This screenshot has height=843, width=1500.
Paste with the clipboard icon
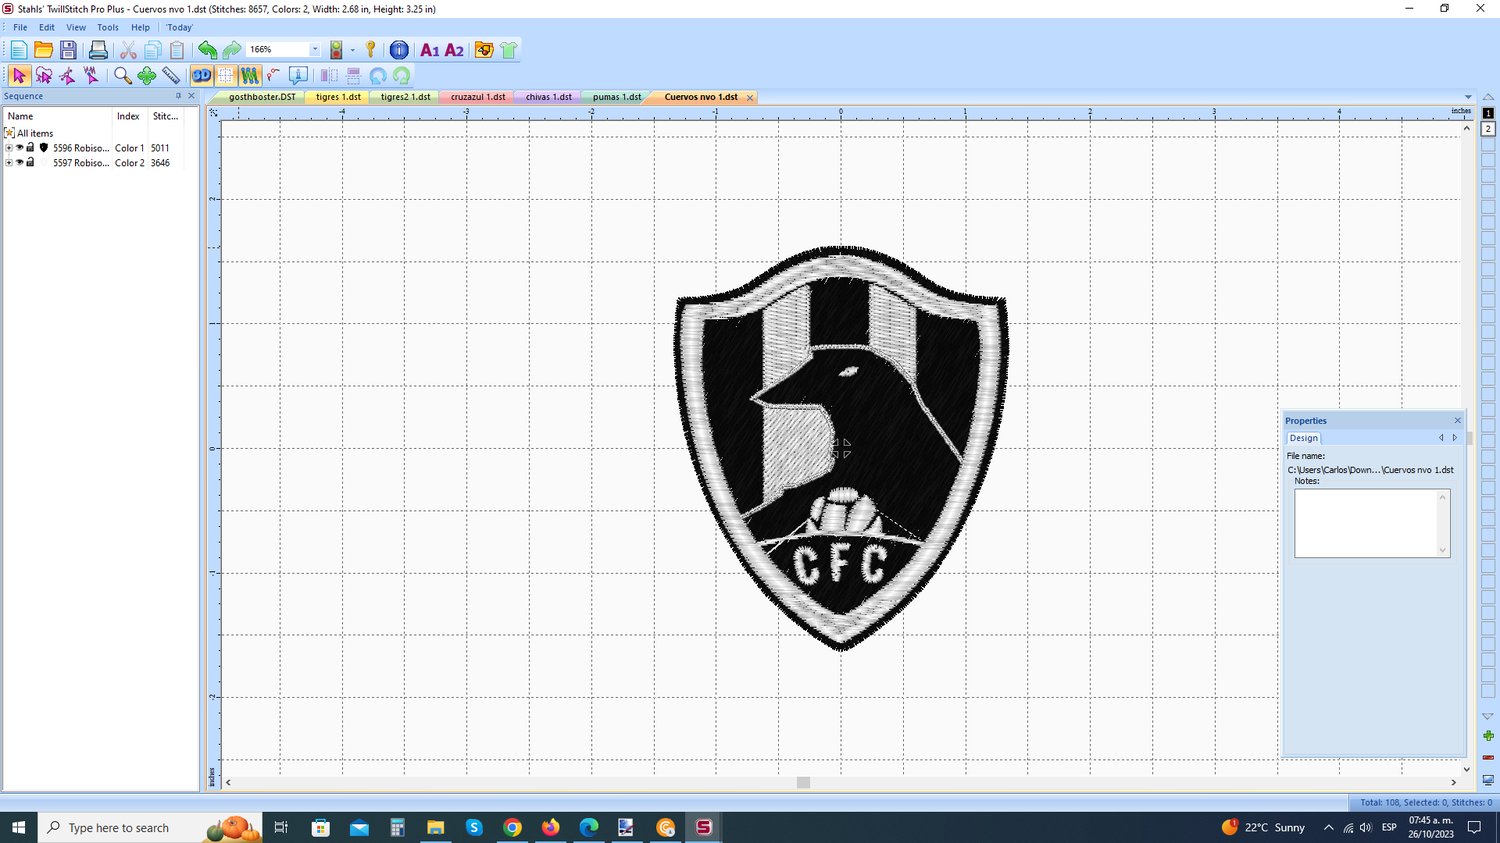(x=177, y=50)
